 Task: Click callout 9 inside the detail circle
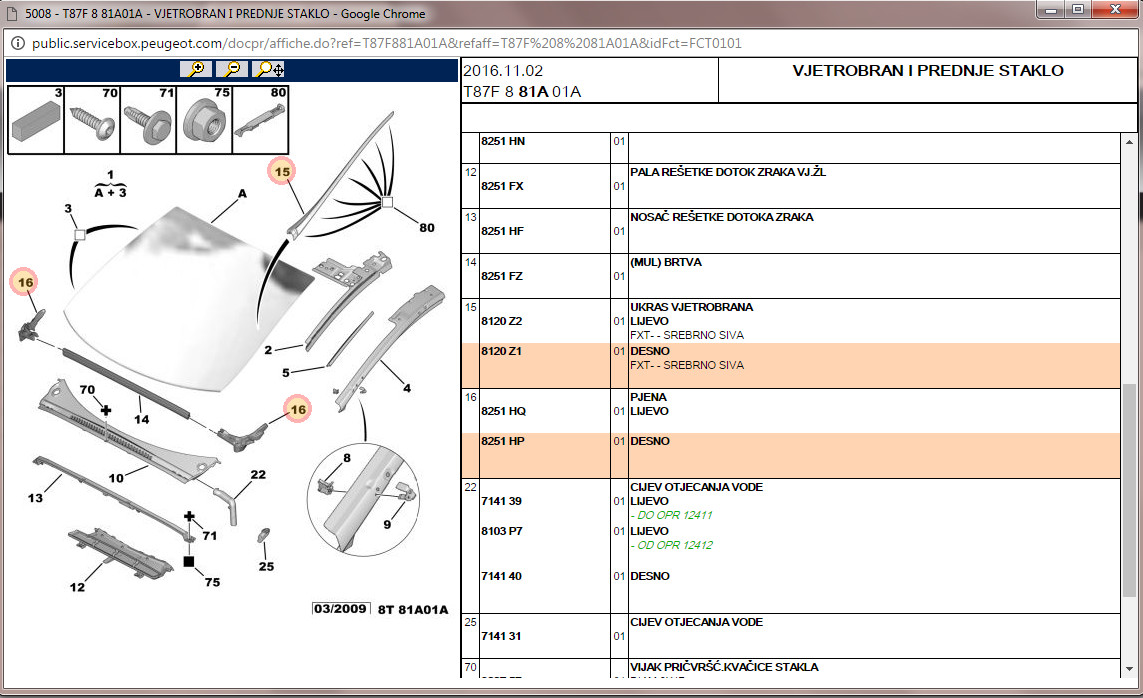click(x=387, y=525)
